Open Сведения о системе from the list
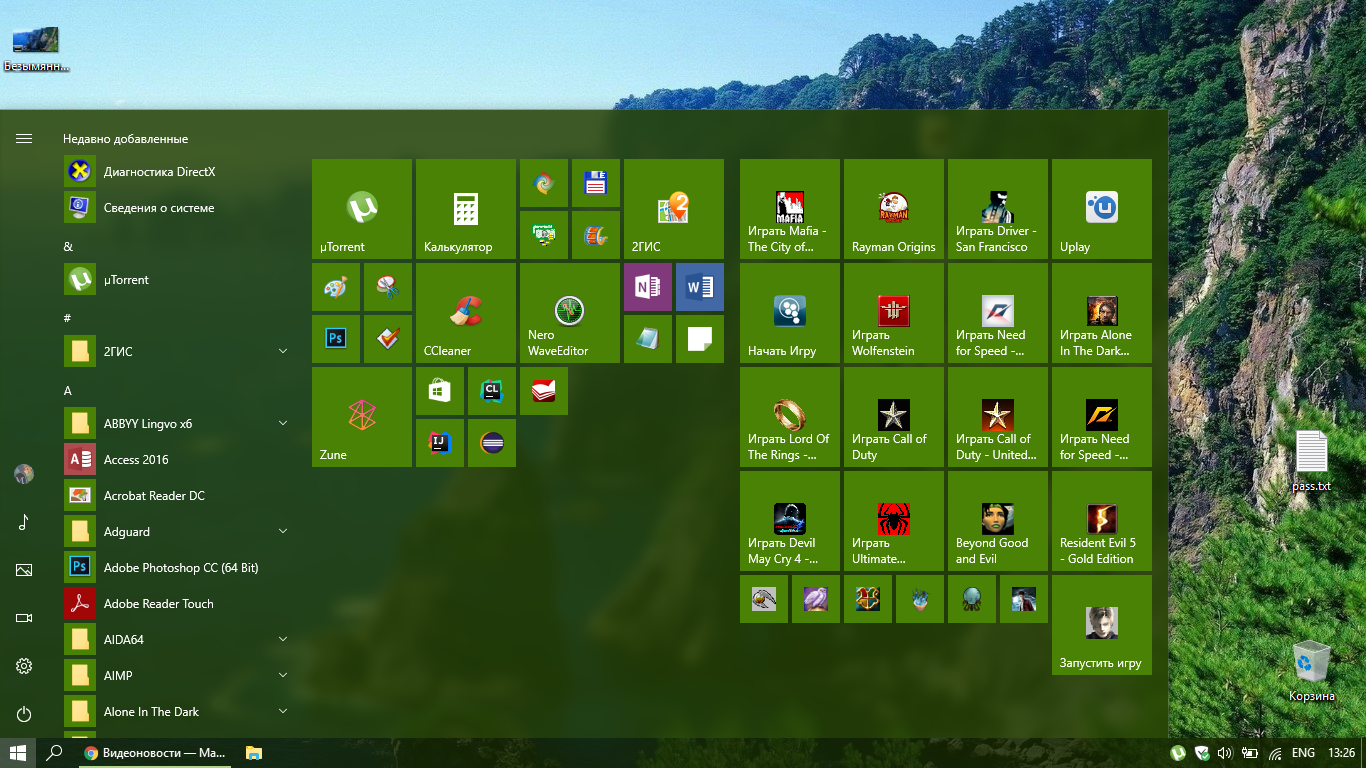The image size is (1366, 768). pyautogui.click(x=180, y=207)
